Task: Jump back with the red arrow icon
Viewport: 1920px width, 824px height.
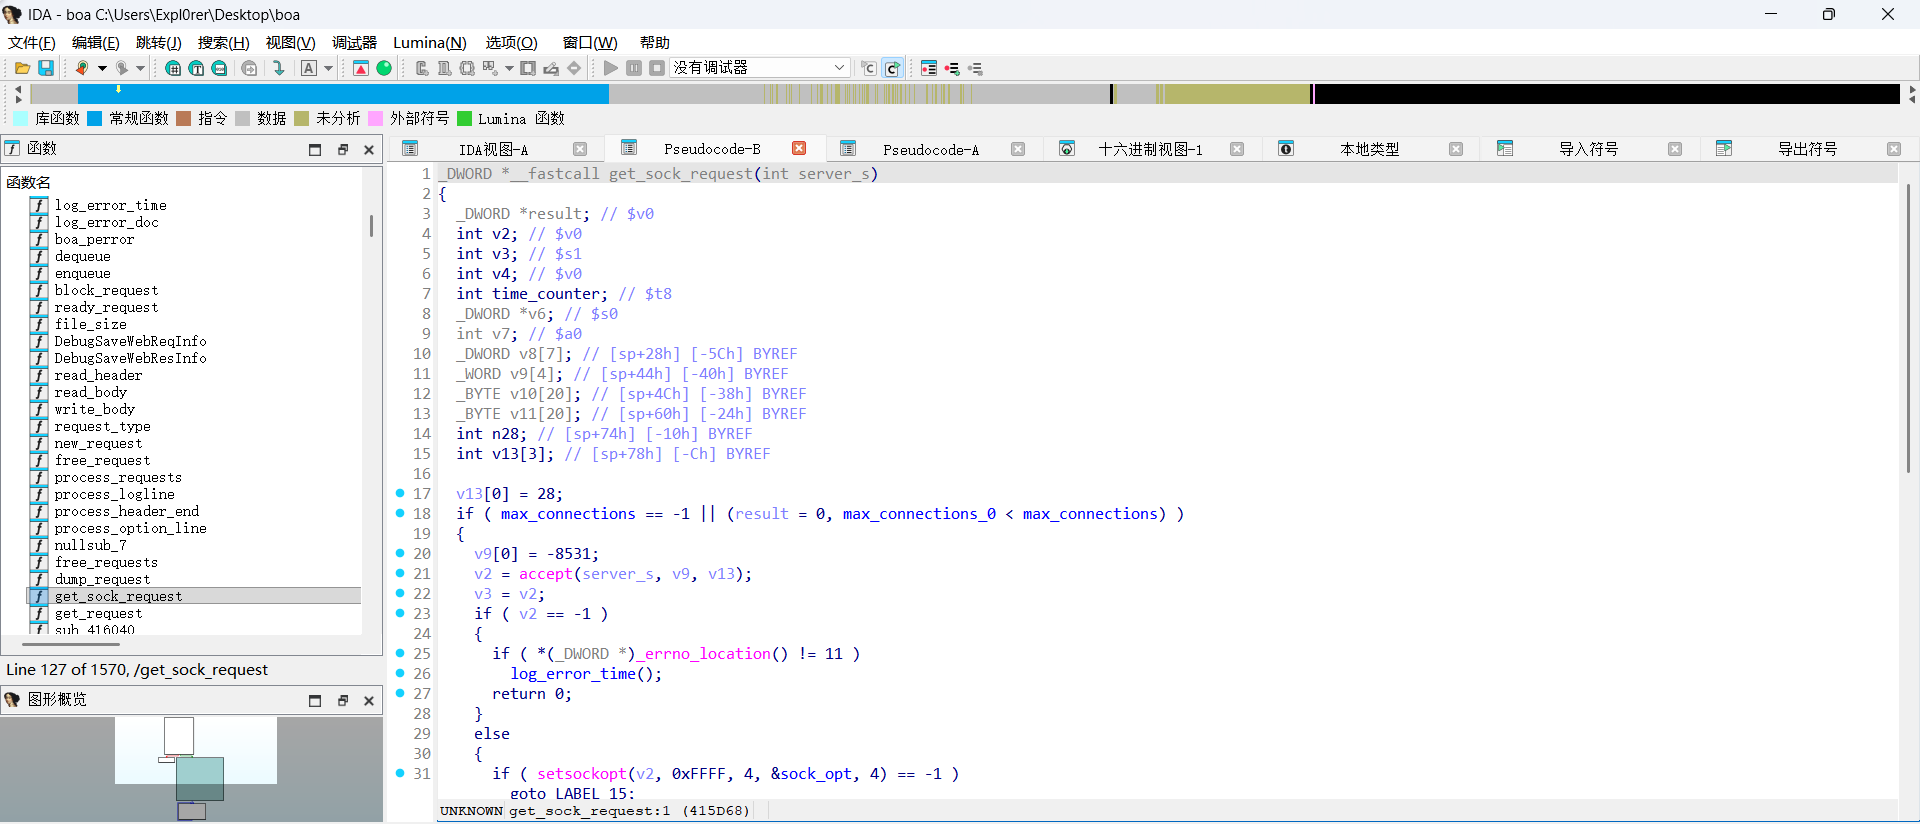Action: pos(82,68)
